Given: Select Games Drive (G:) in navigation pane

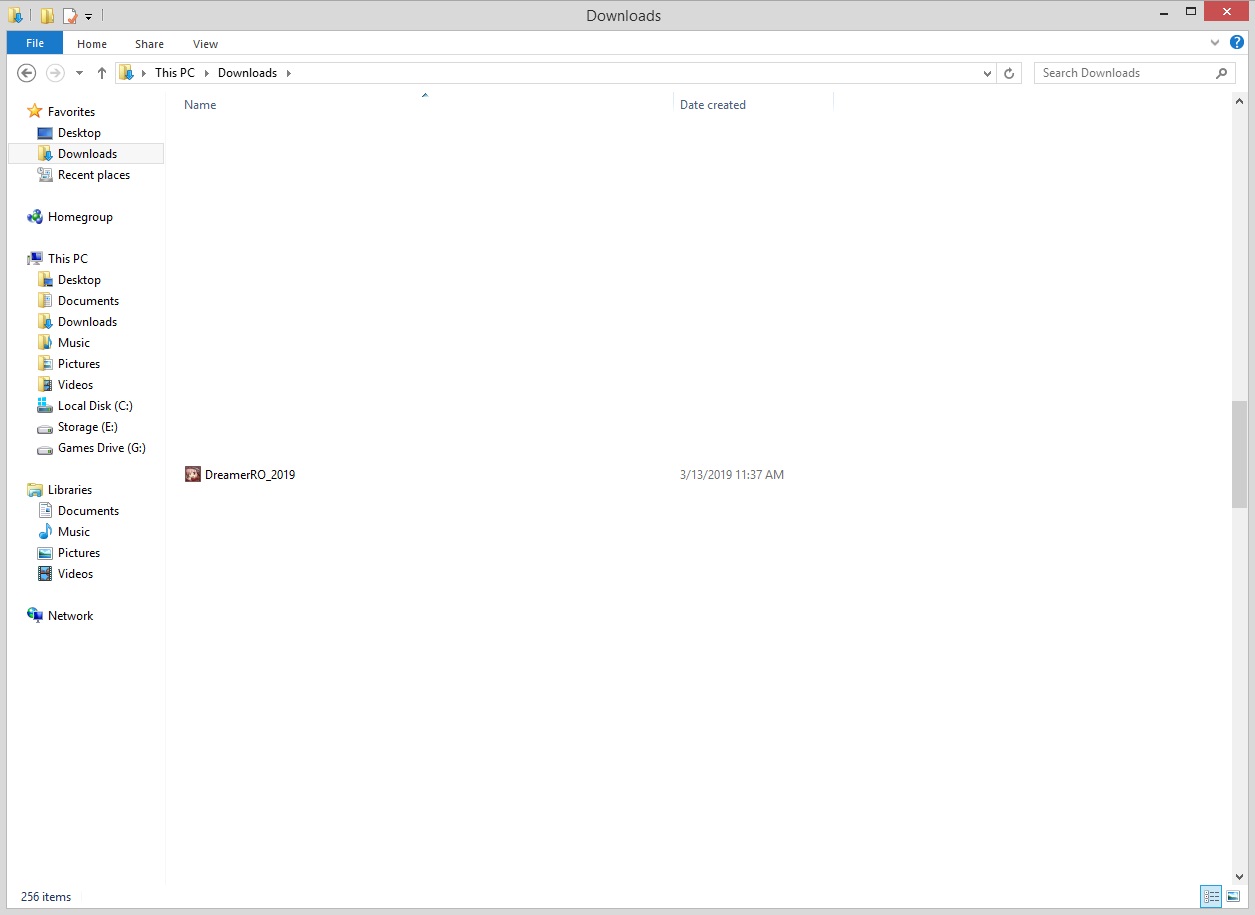Looking at the screenshot, I should (101, 448).
